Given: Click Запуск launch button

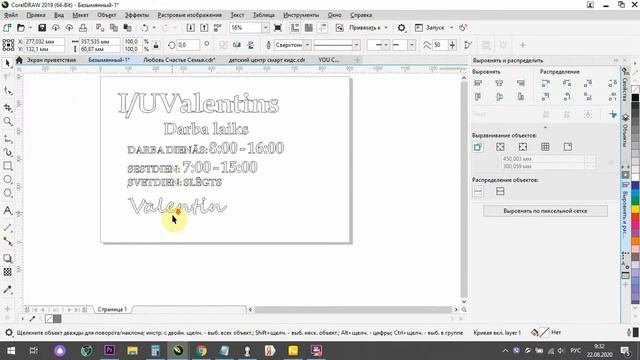Looking at the screenshot, I should (430, 28).
